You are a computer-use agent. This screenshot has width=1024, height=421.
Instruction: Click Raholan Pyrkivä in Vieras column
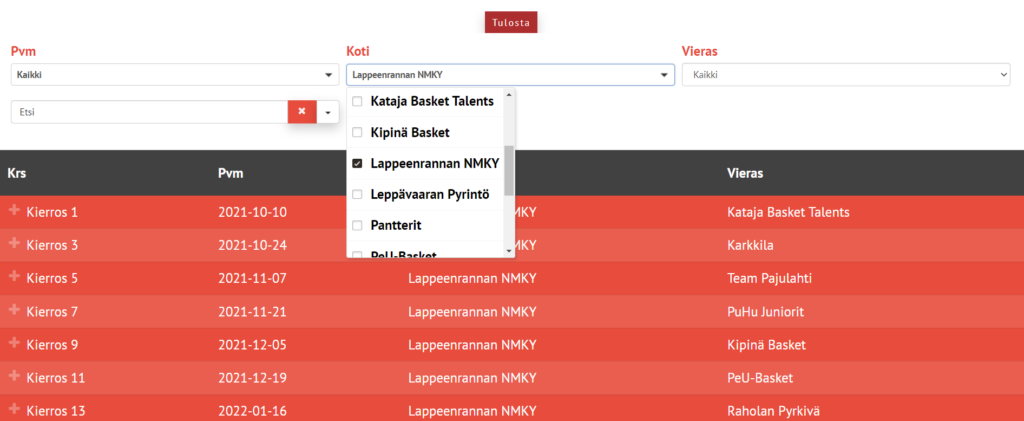tap(773, 411)
